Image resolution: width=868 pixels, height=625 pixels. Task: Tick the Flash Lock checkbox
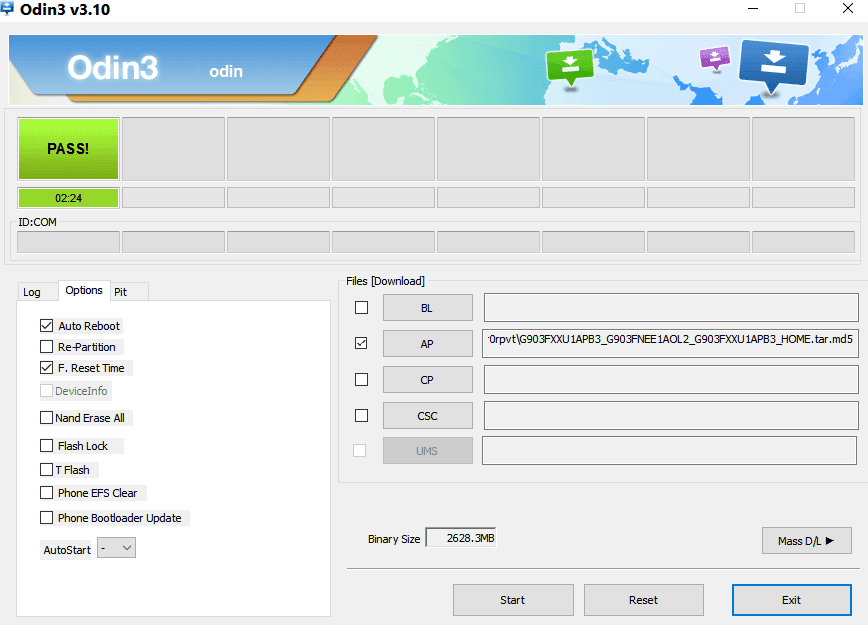46,446
